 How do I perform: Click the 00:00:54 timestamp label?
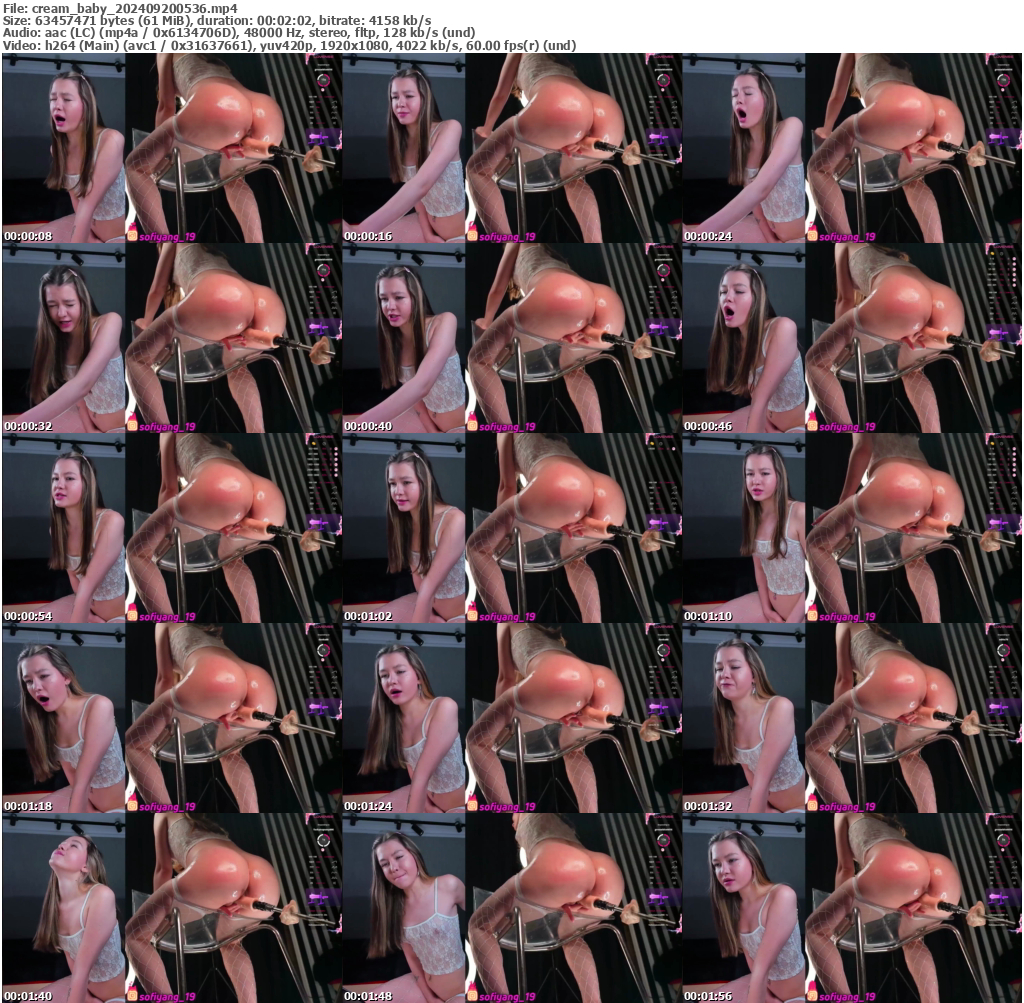[x=27, y=616]
